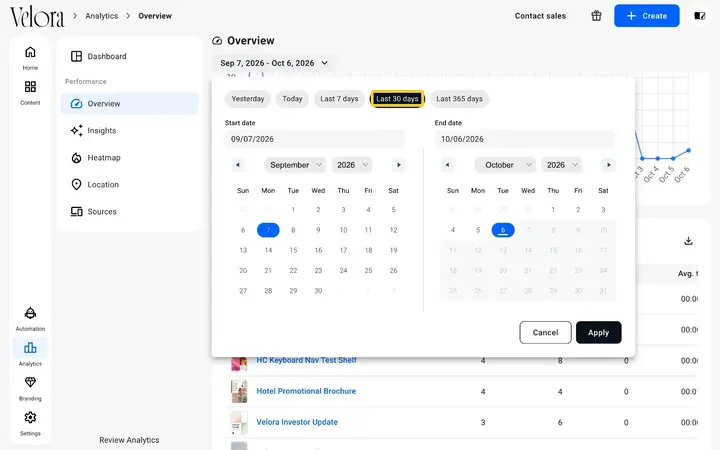Viewport: 720px width, 450px height.
Task: Click the Apply button
Action: [598, 332]
